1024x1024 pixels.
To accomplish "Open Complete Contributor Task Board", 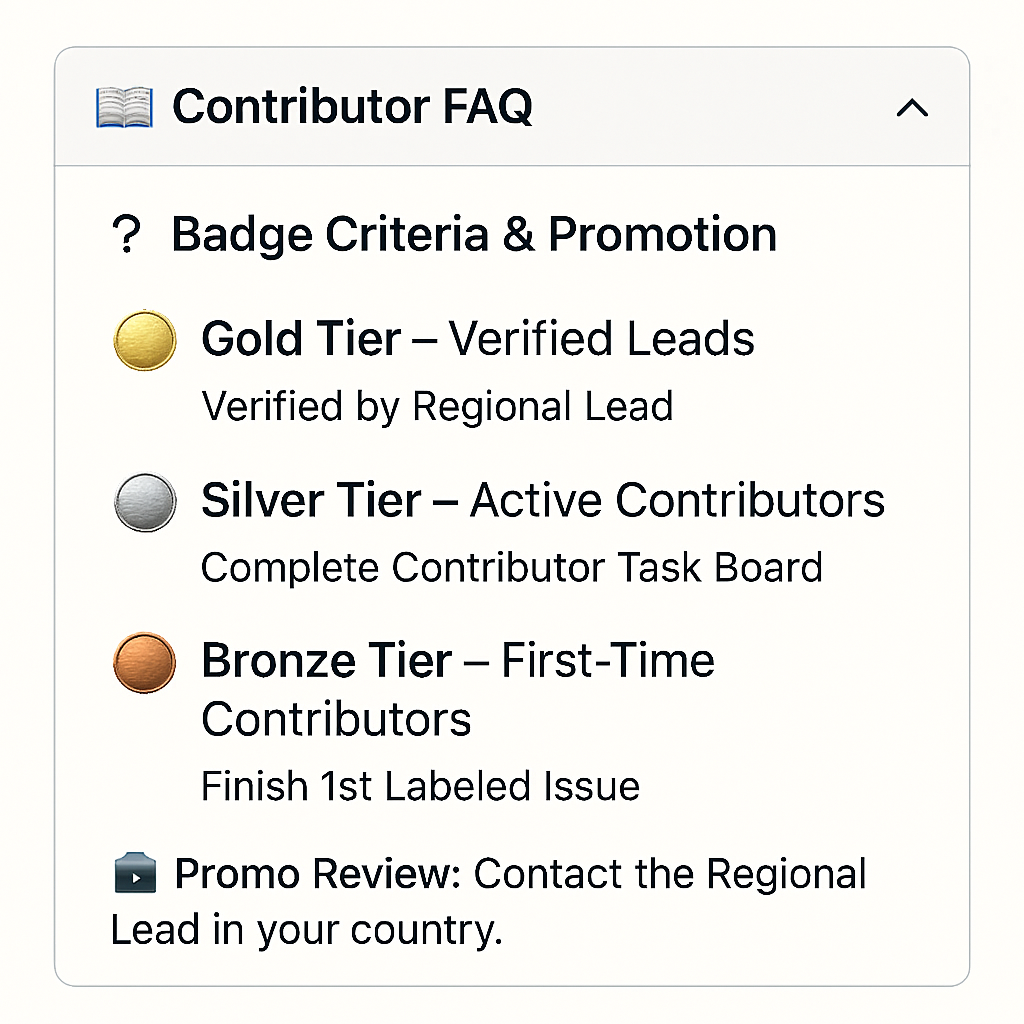I will (511, 568).
